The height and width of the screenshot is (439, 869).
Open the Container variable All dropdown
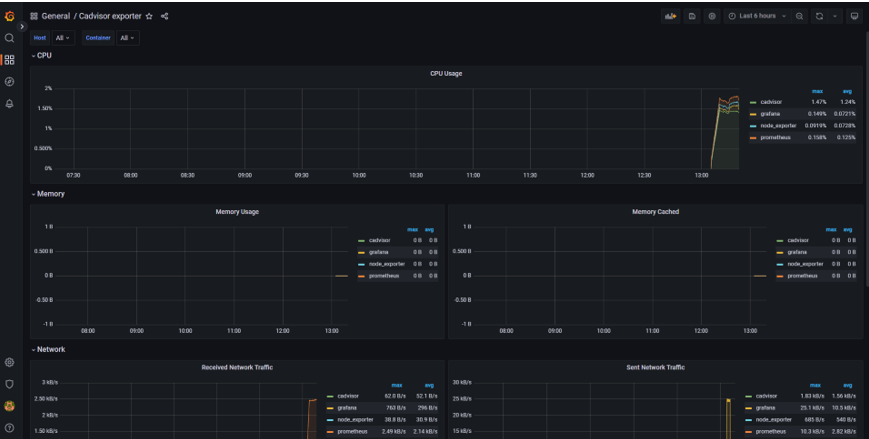127,38
